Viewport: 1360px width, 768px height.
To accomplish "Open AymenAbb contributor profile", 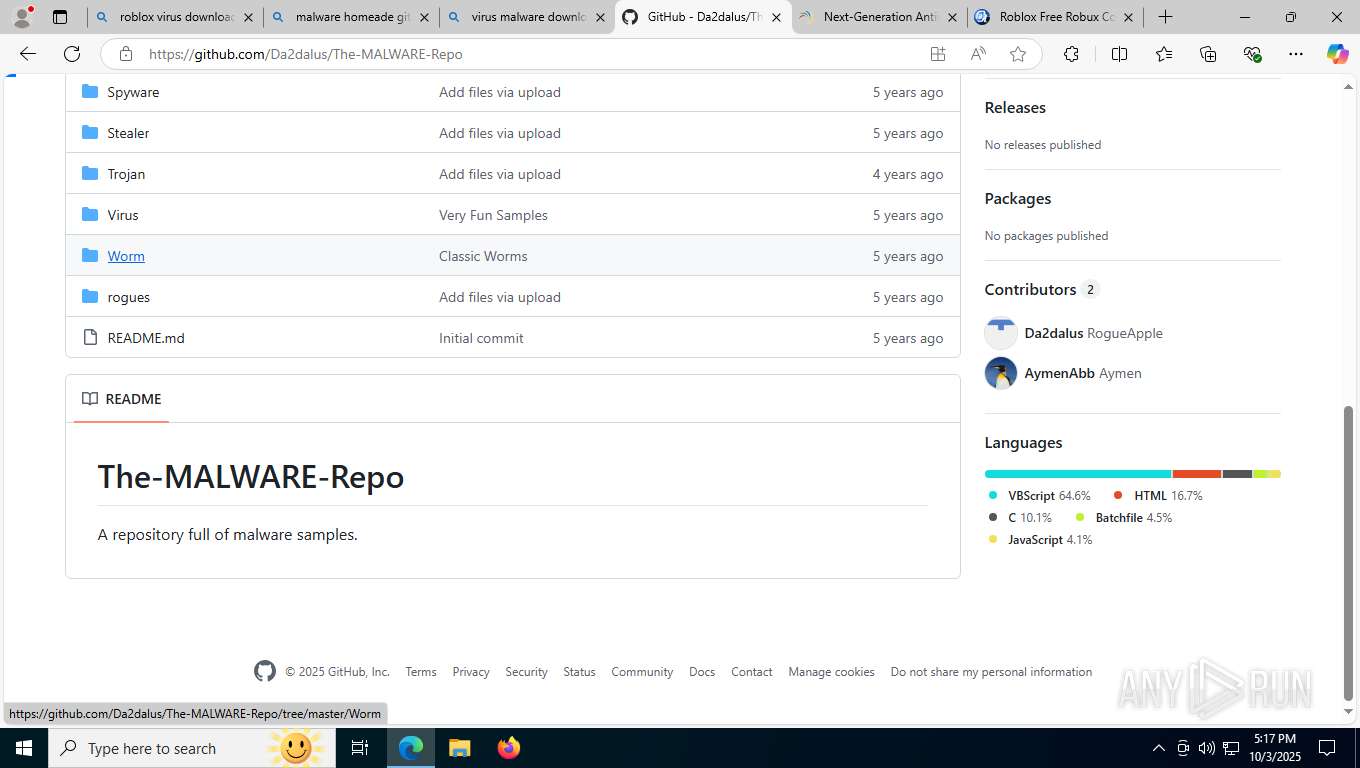I will (x=1059, y=373).
